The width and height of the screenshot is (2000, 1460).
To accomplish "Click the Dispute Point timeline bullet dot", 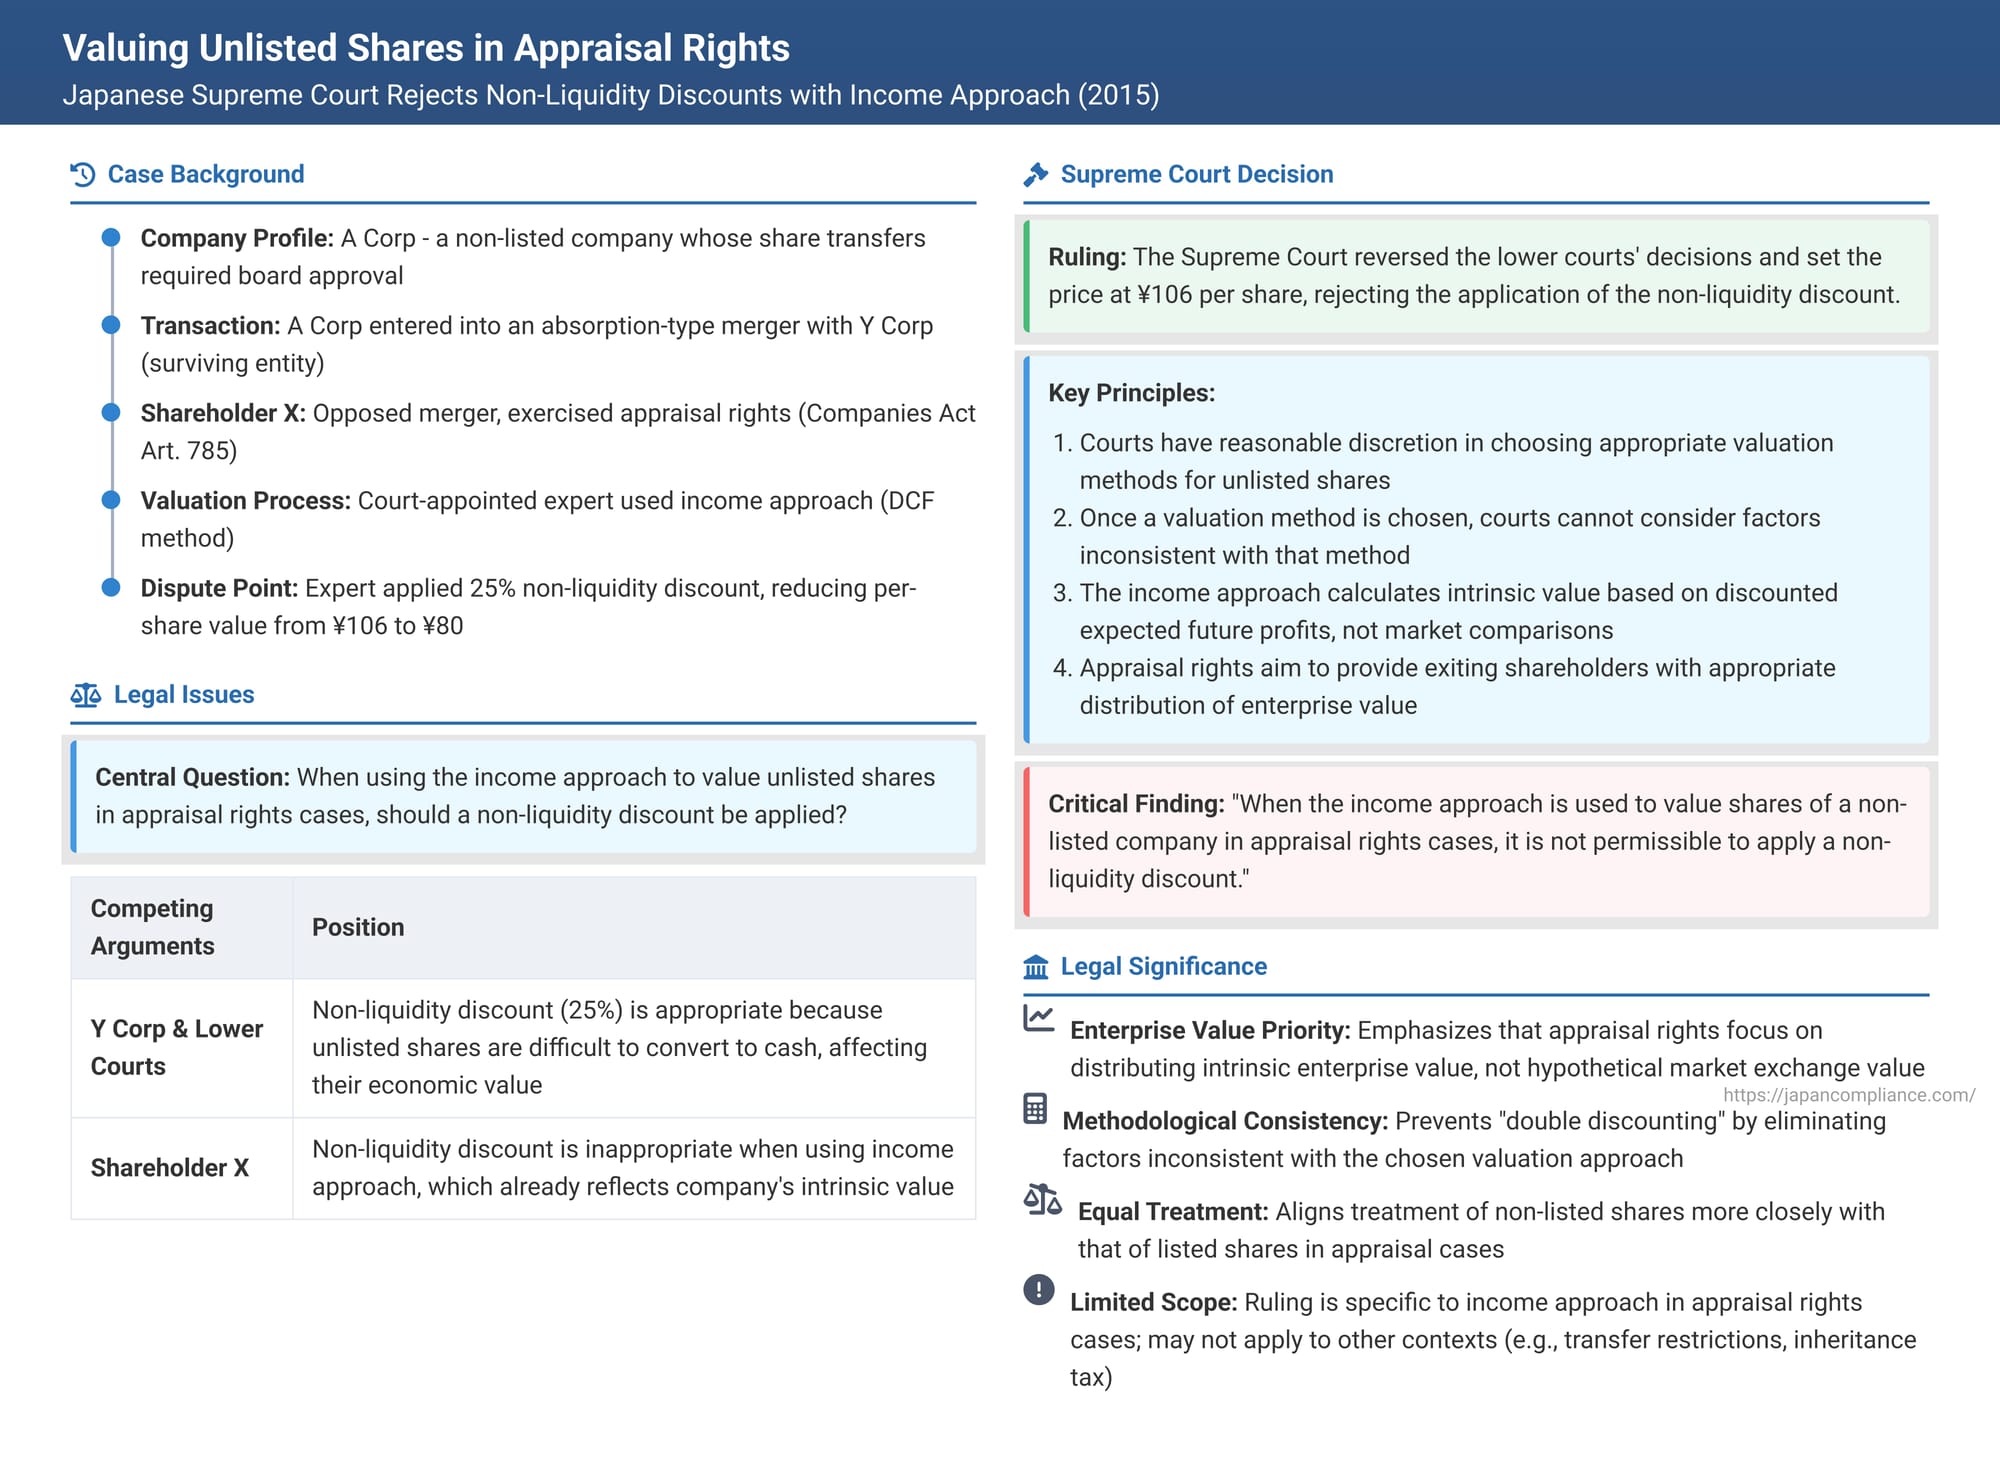I will pyautogui.click(x=111, y=588).
